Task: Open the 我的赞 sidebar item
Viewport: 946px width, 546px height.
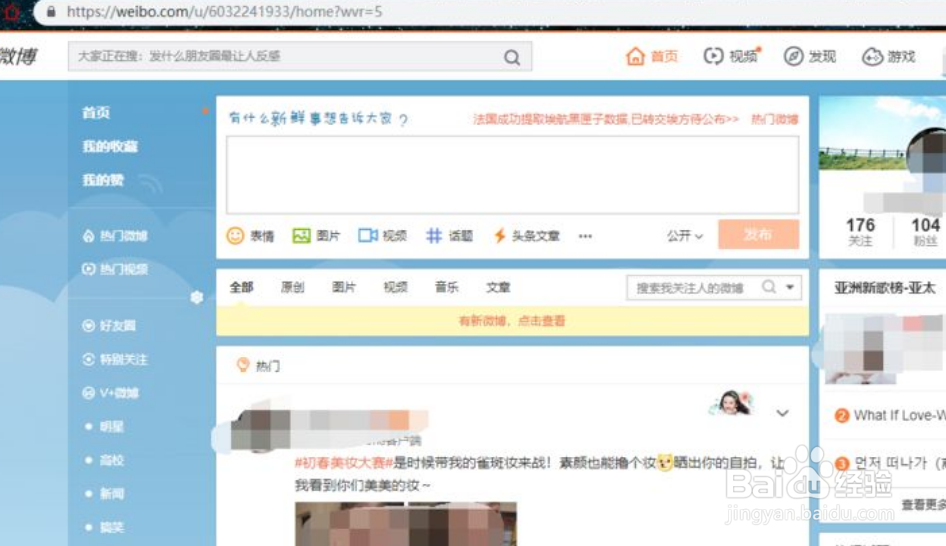Action: [103, 180]
